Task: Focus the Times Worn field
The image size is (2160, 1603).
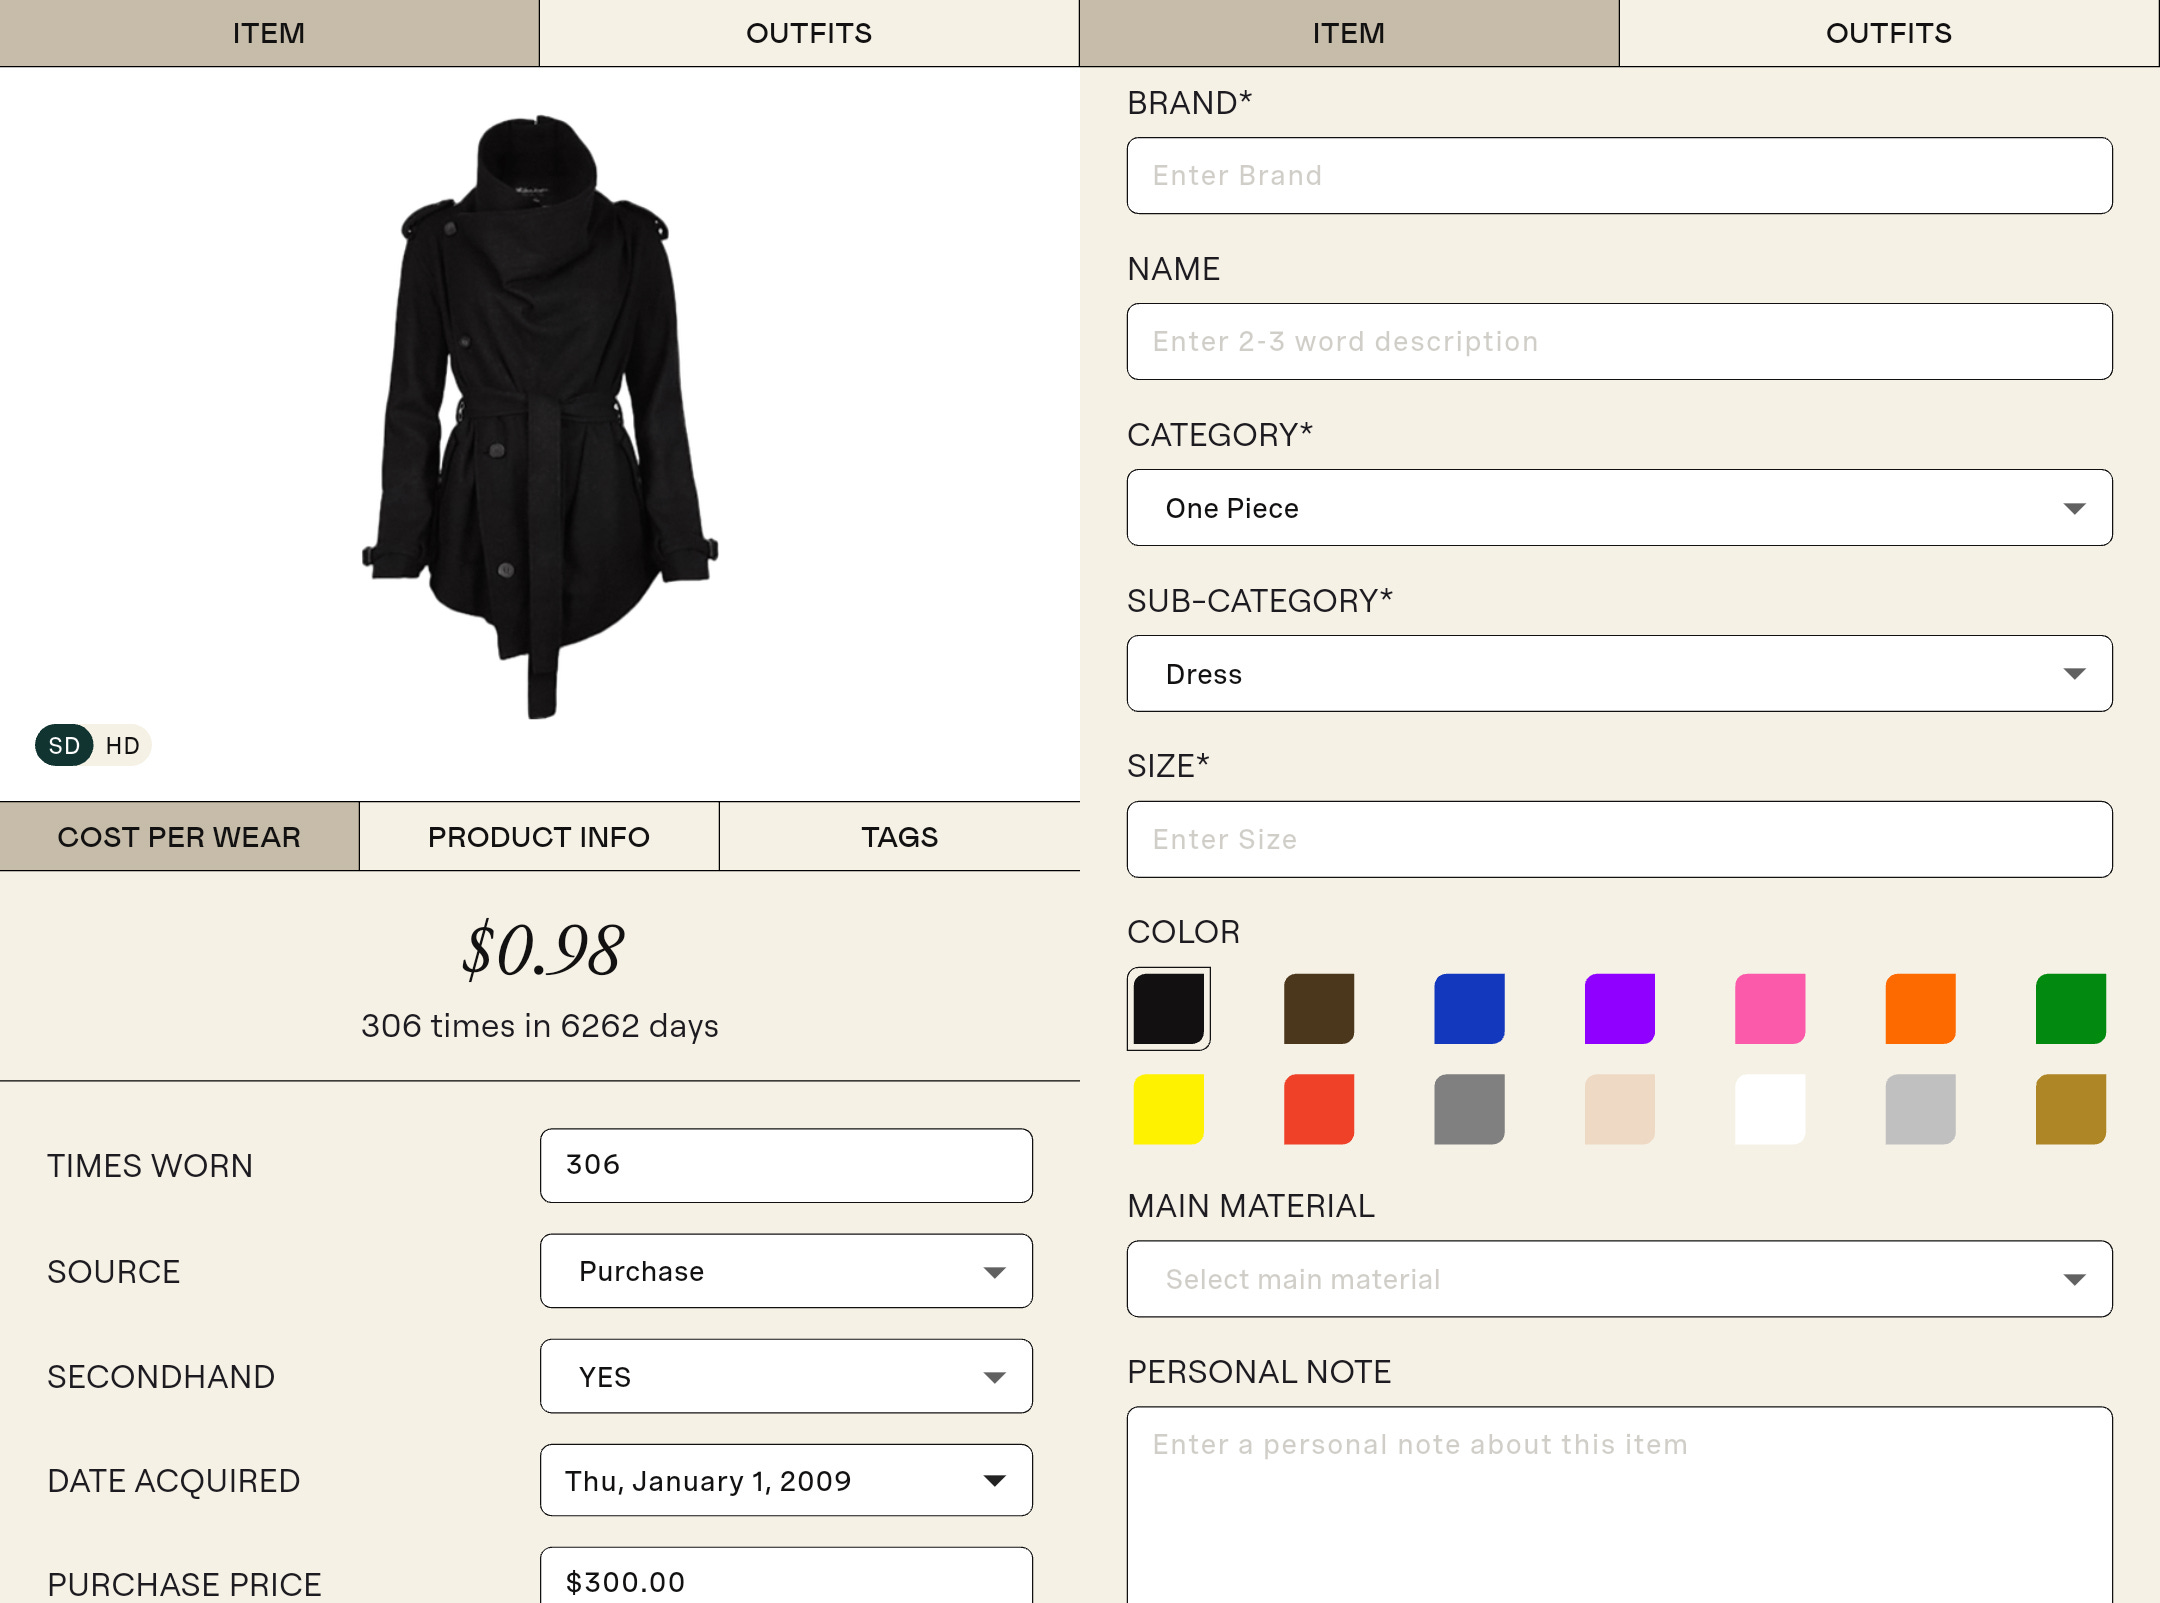Action: (x=786, y=1165)
